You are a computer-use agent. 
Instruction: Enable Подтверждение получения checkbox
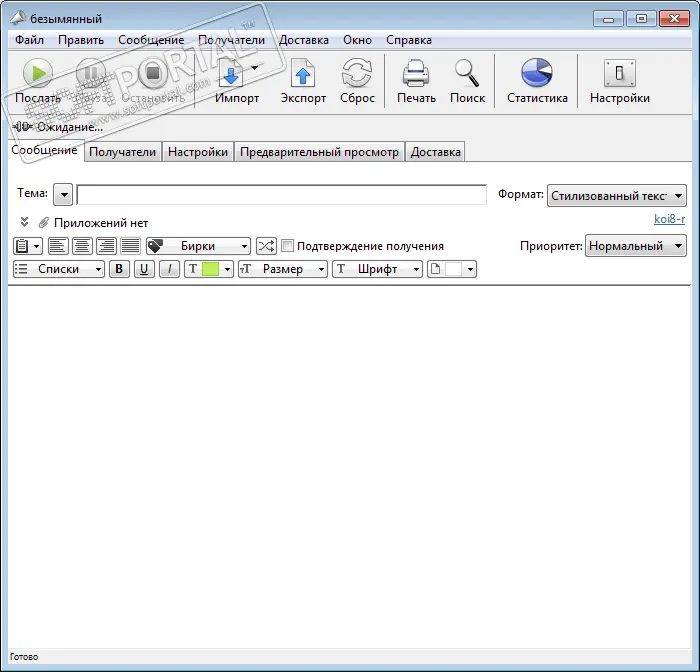coord(288,246)
